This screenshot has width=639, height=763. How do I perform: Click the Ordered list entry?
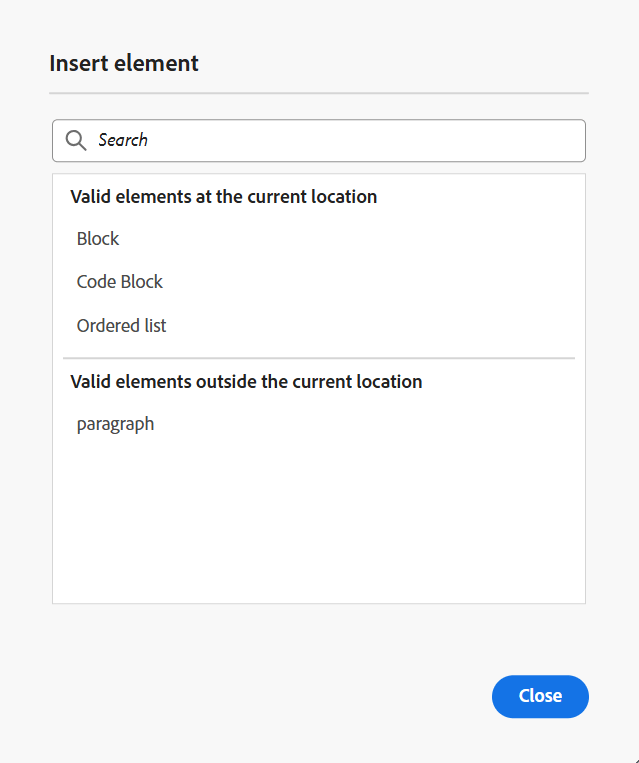(122, 326)
